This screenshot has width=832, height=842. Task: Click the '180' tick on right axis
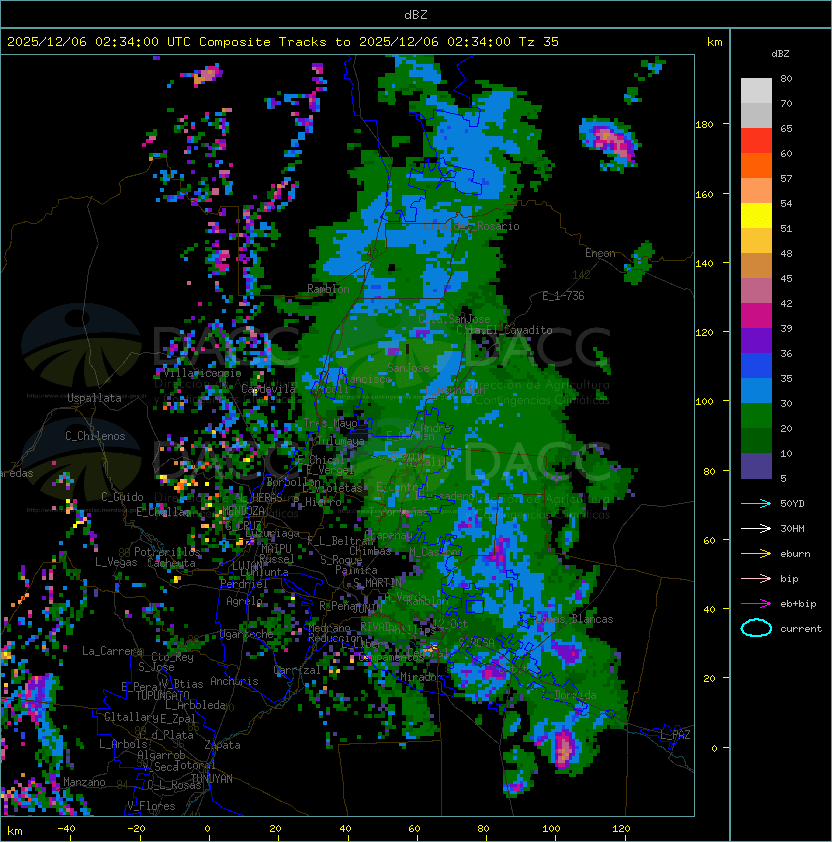tap(704, 125)
